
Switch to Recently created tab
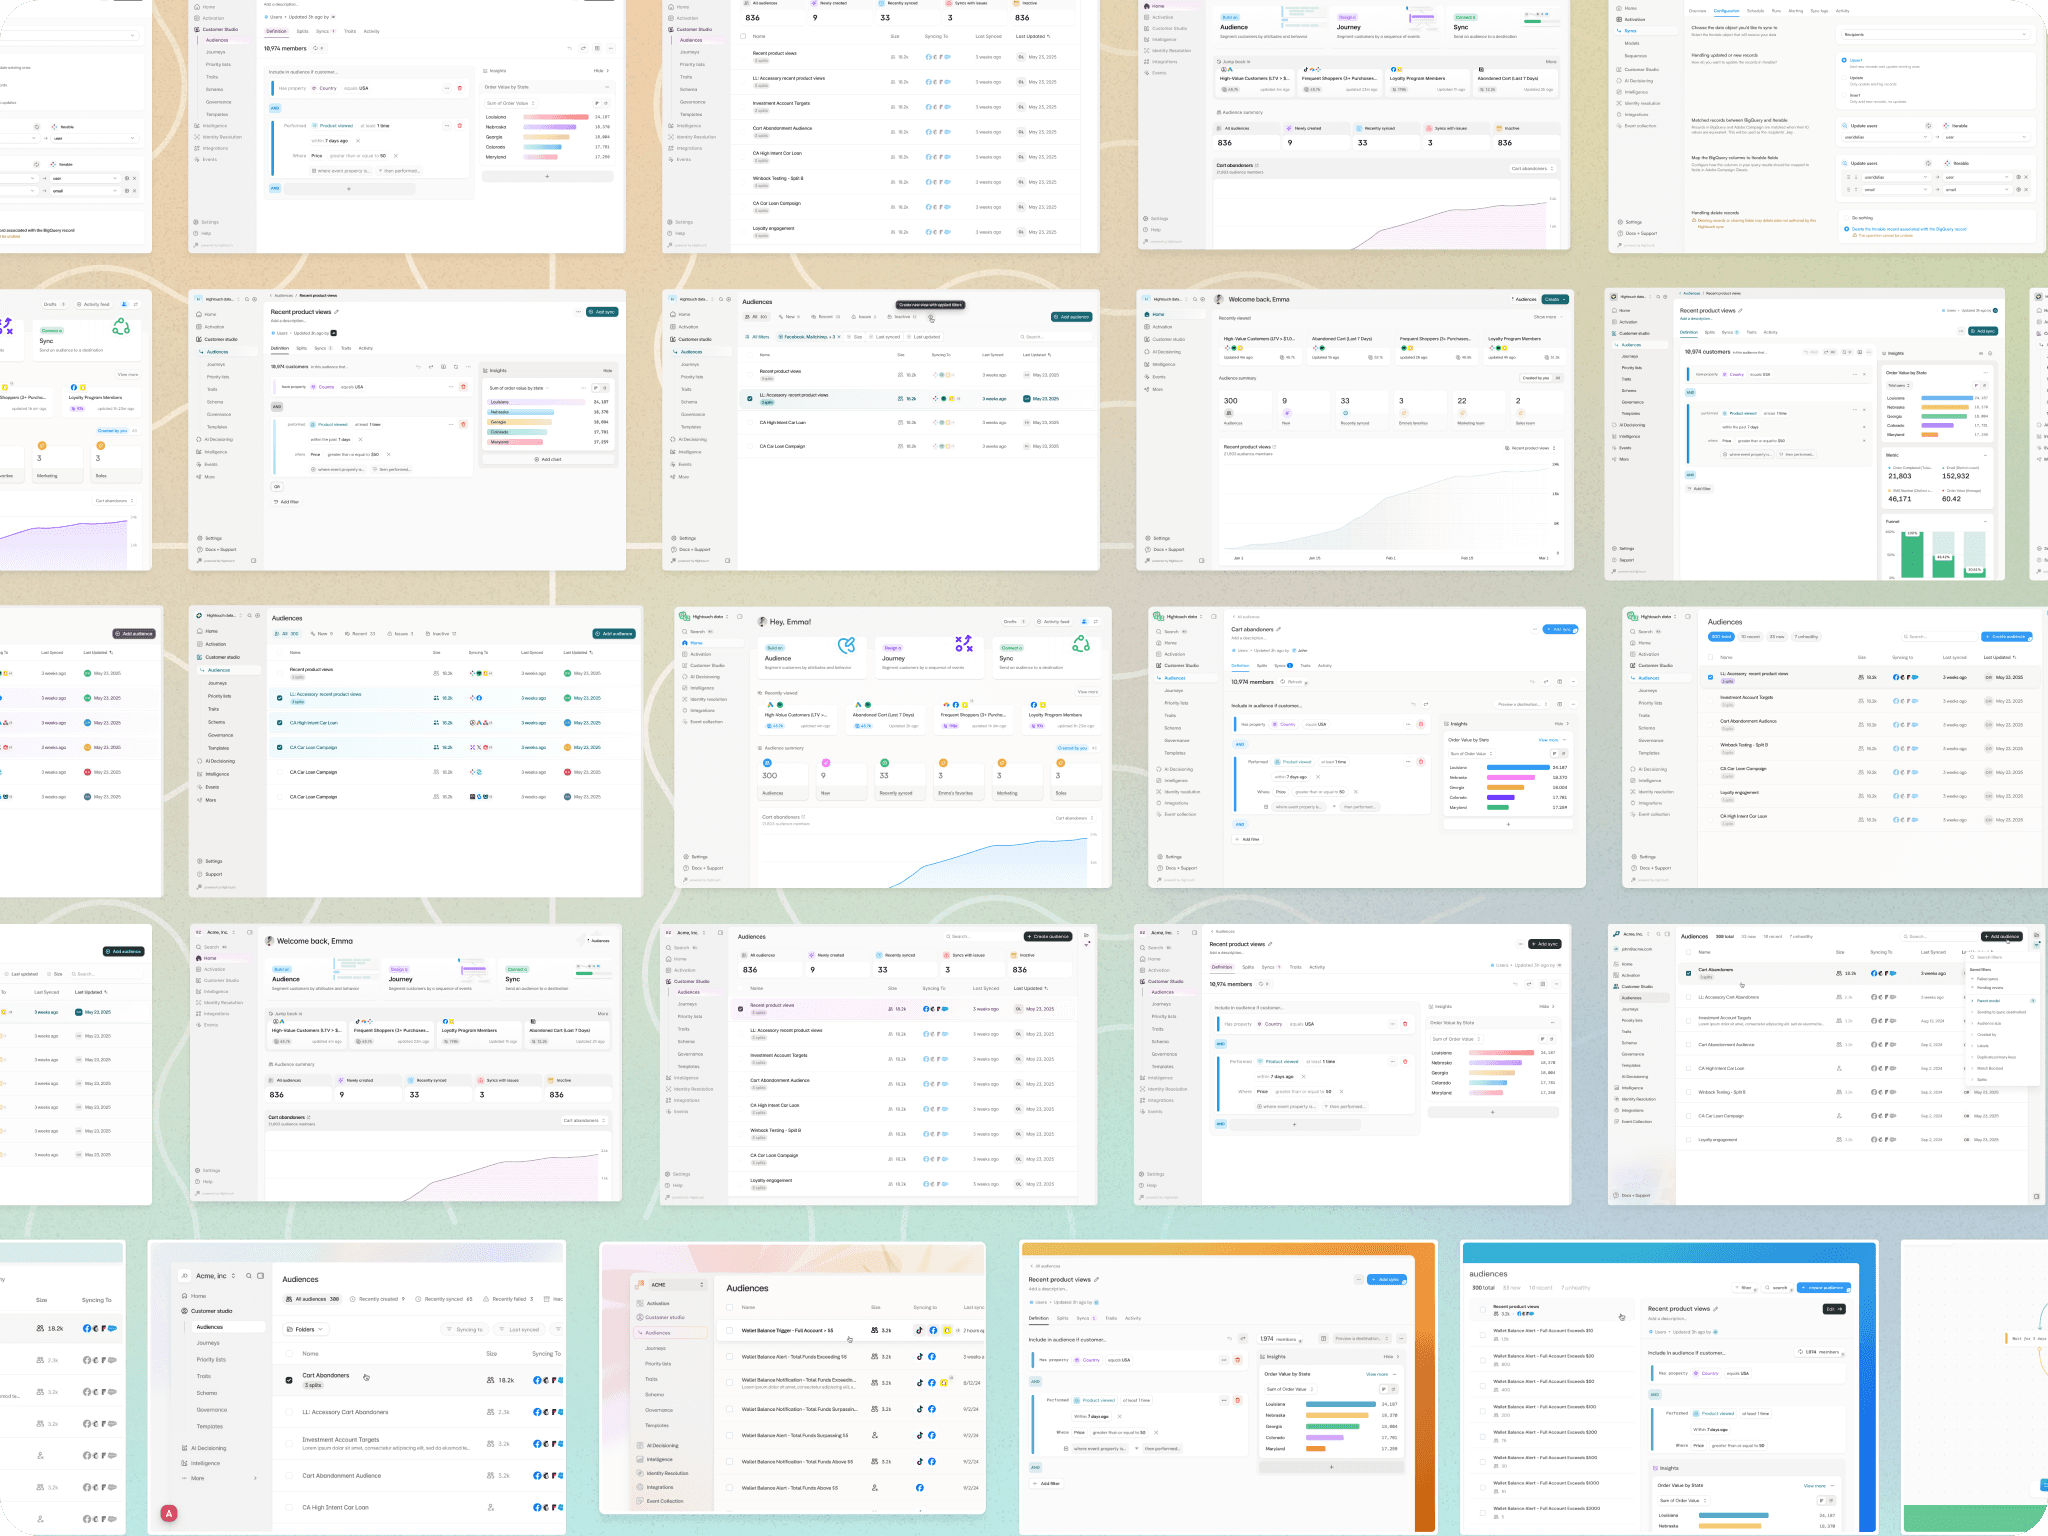pyautogui.click(x=378, y=1299)
